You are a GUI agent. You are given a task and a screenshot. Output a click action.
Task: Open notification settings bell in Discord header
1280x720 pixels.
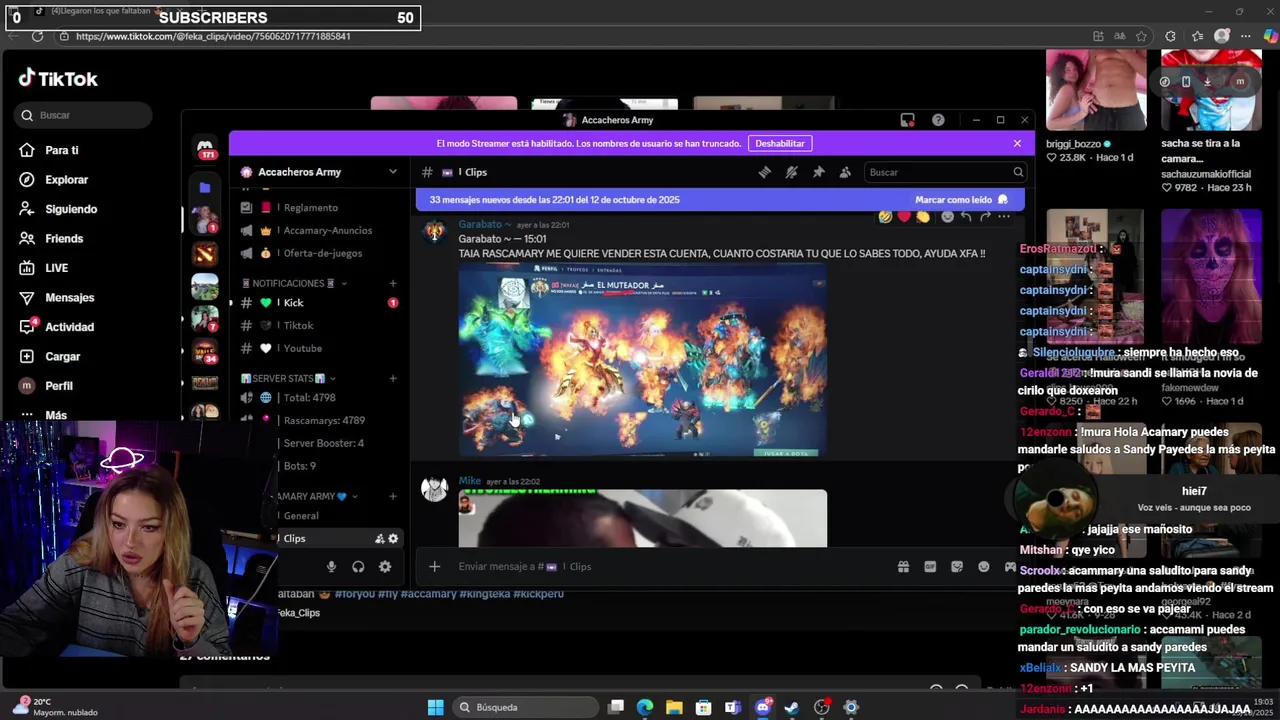[x=791, y=172]
